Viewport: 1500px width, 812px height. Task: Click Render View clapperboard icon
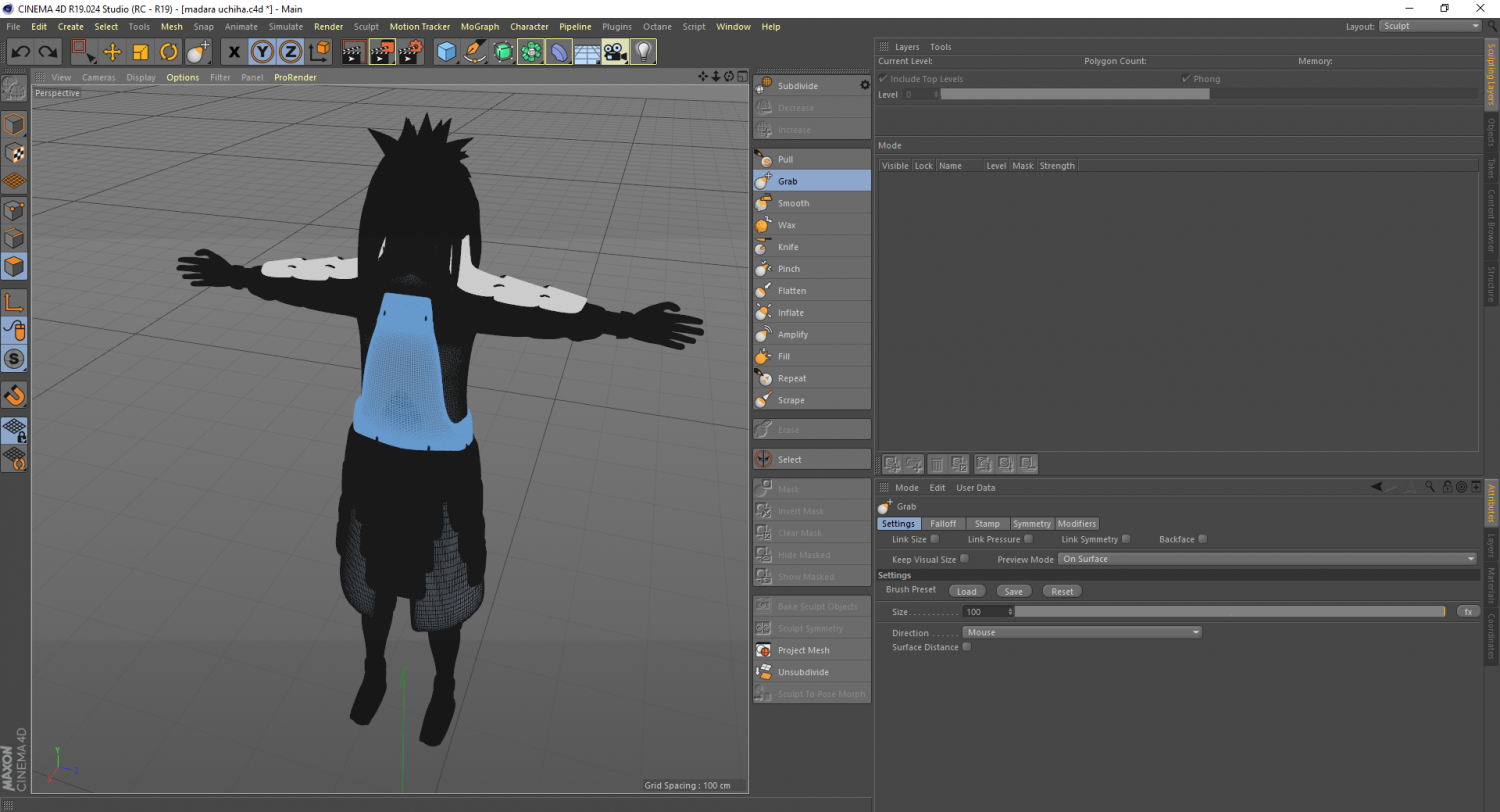(x=353, y=52)
